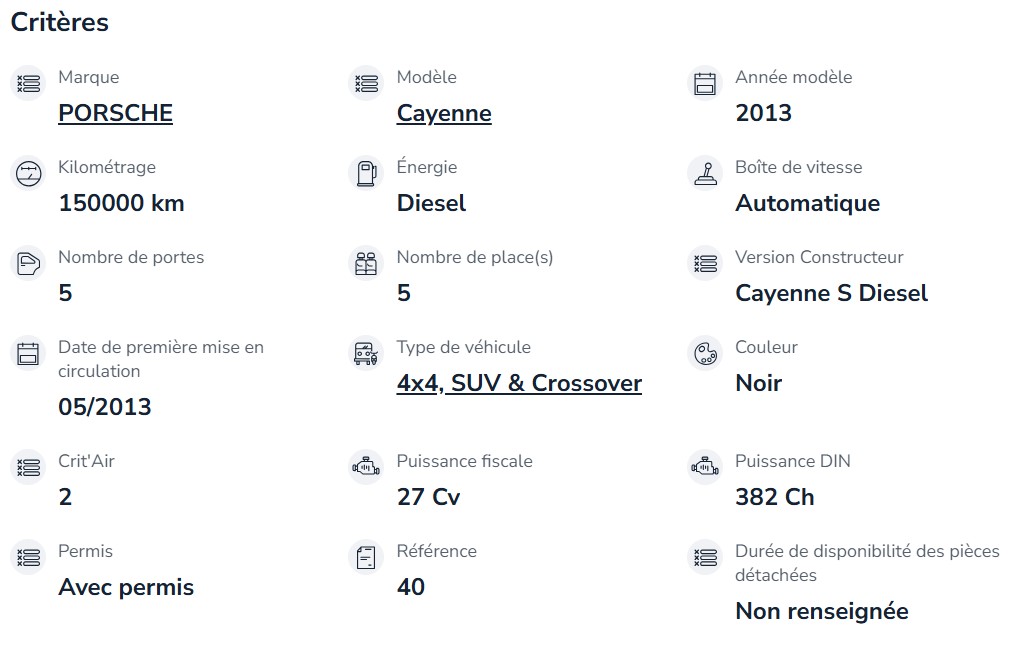Click the list icon beside Crit'Air
This screenshot has width=1015, height=646.
click(x=28, y=467)
